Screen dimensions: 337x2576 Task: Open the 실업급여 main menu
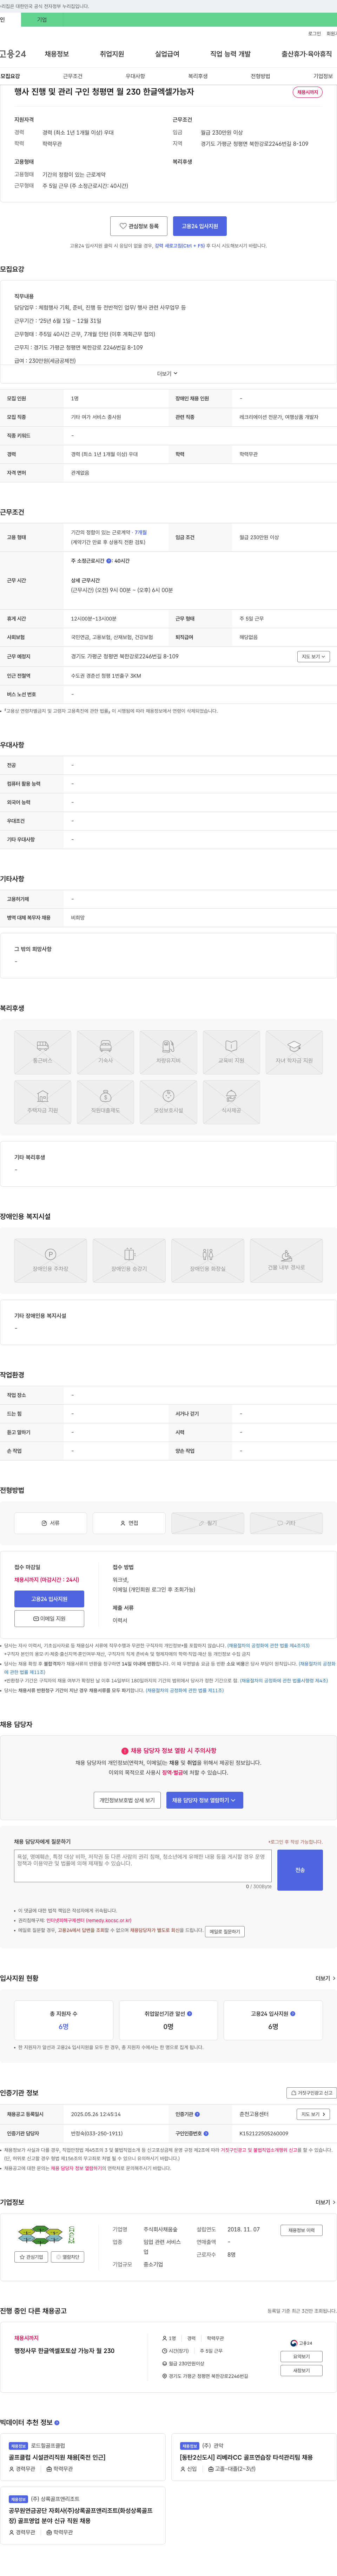[x=167, y=54]
